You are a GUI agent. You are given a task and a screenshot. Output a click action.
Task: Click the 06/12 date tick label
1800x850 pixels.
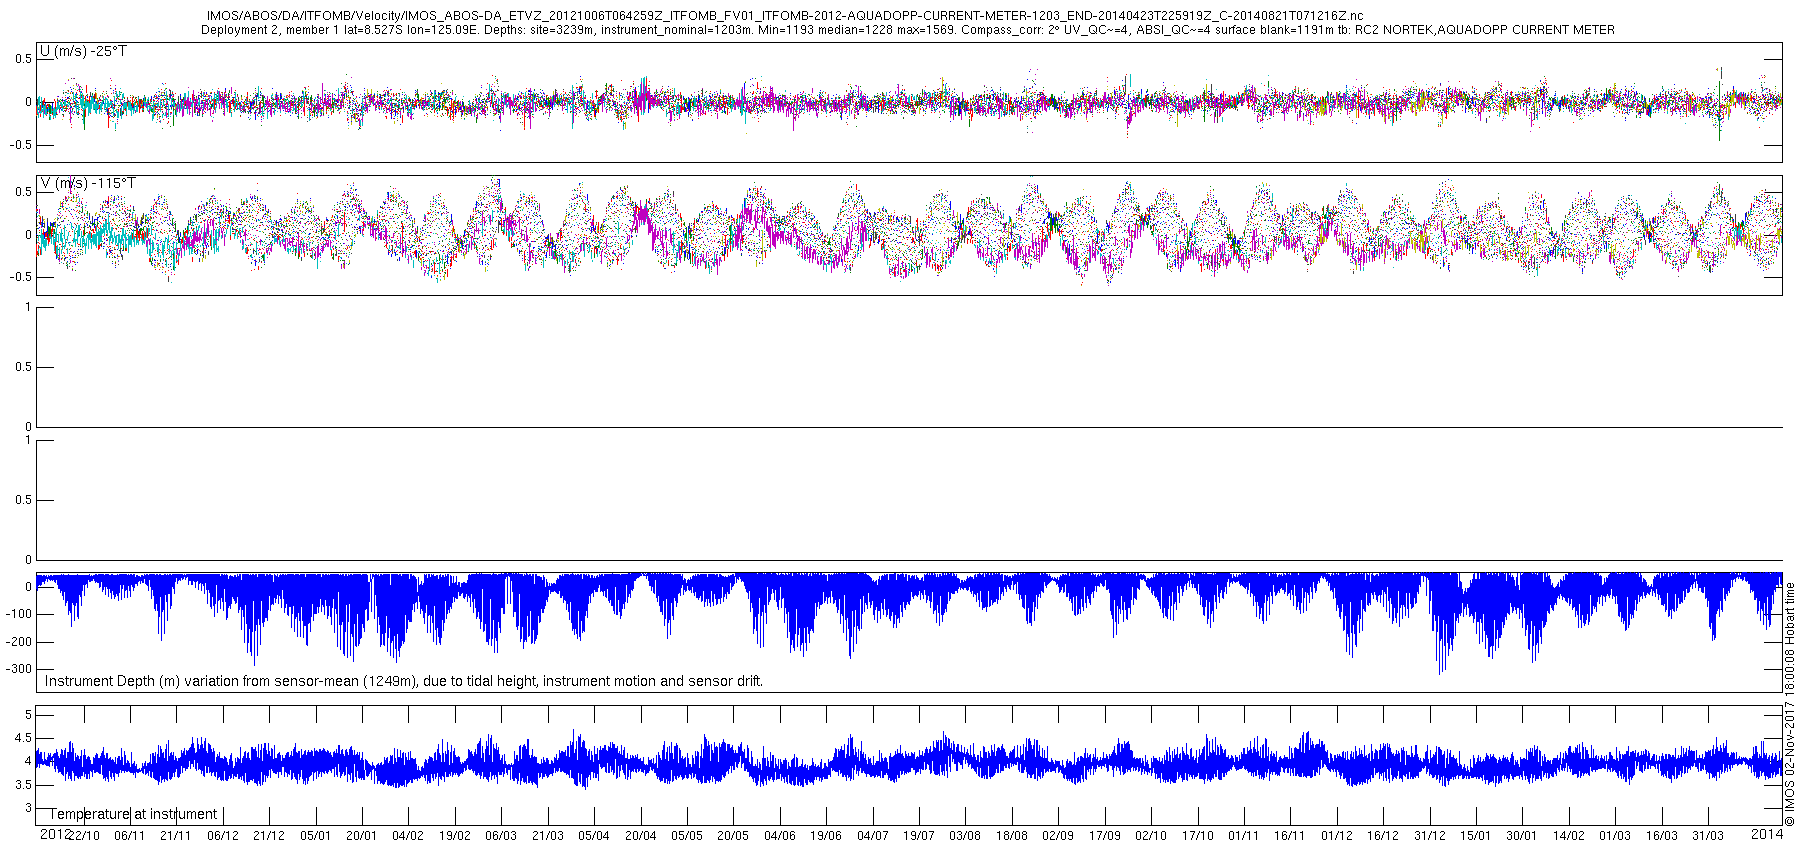click(x=223, y=836)
